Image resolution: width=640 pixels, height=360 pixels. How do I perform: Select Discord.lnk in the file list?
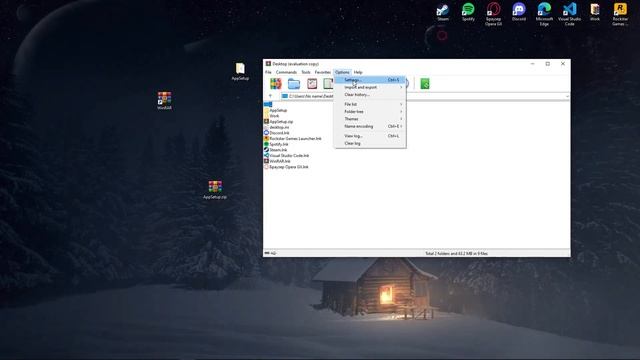tap(277, 133)
